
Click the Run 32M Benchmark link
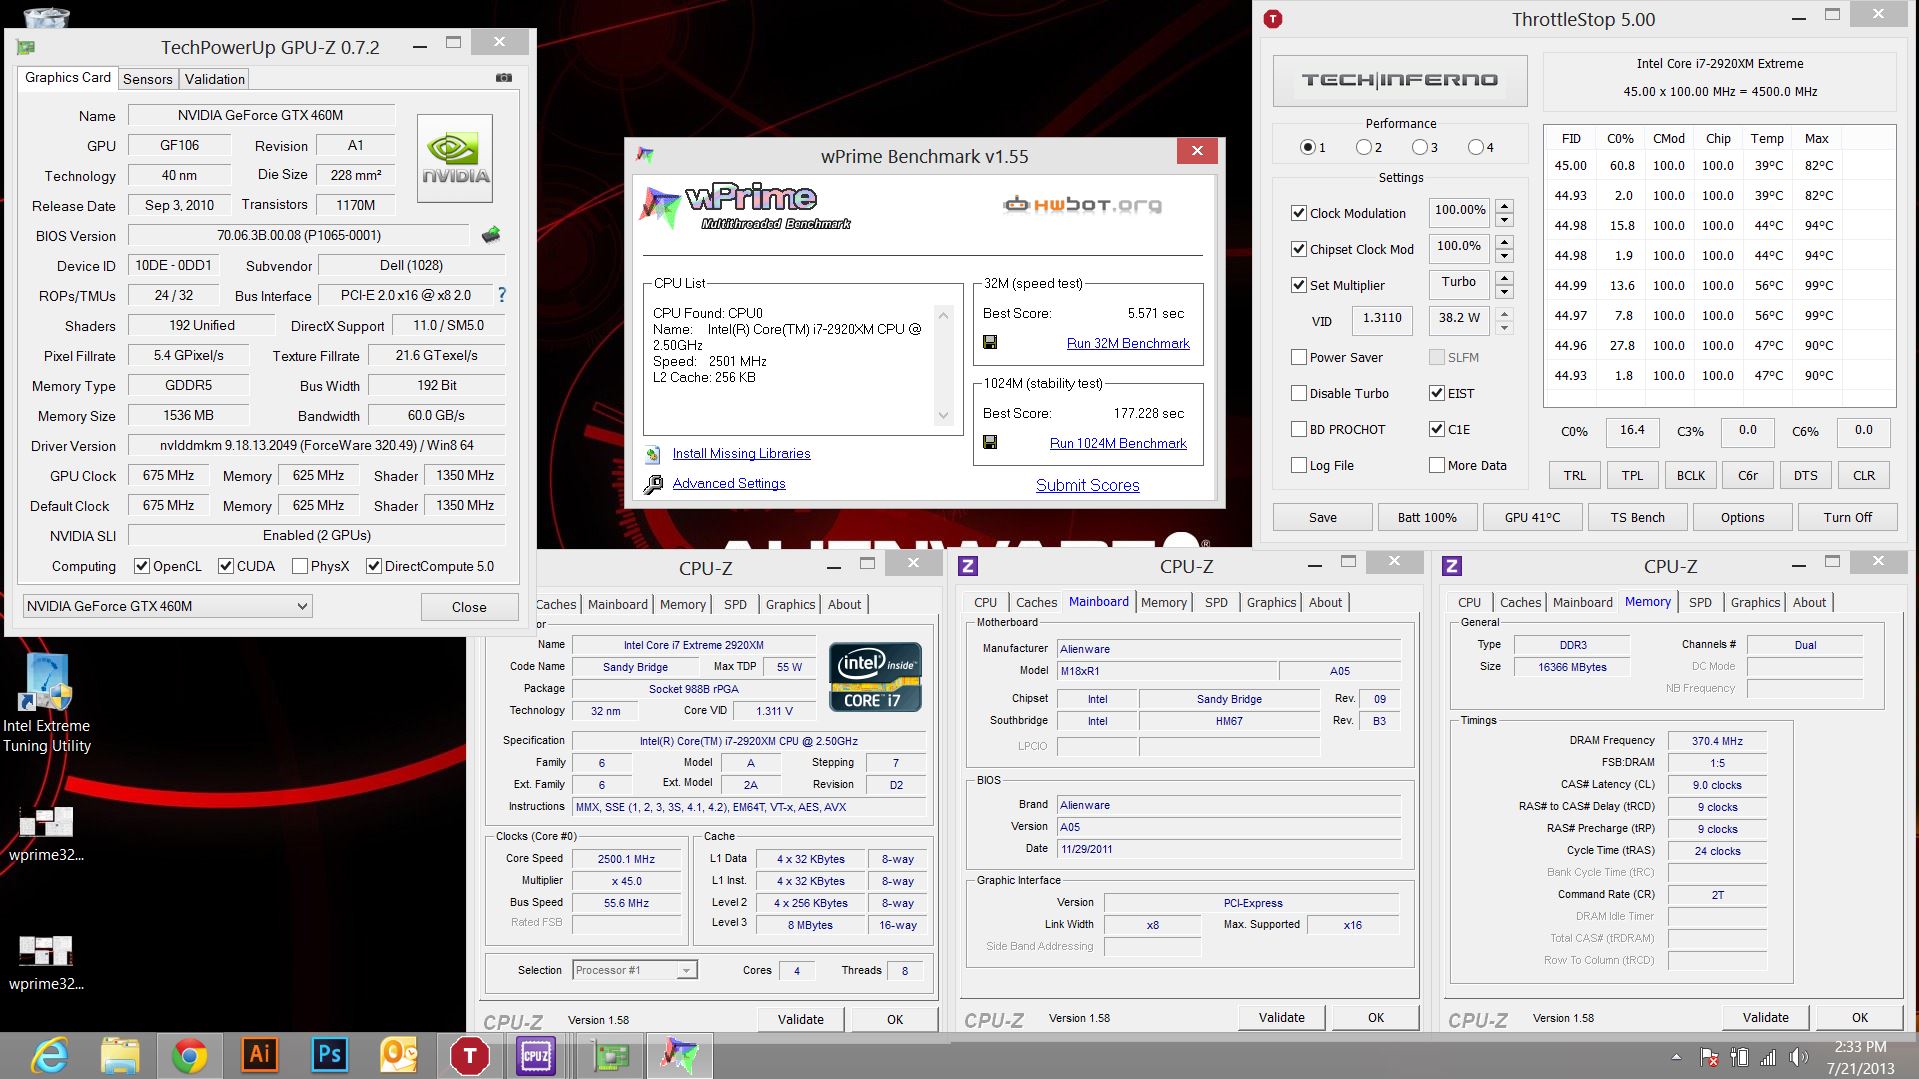(x=1128, y=343)
